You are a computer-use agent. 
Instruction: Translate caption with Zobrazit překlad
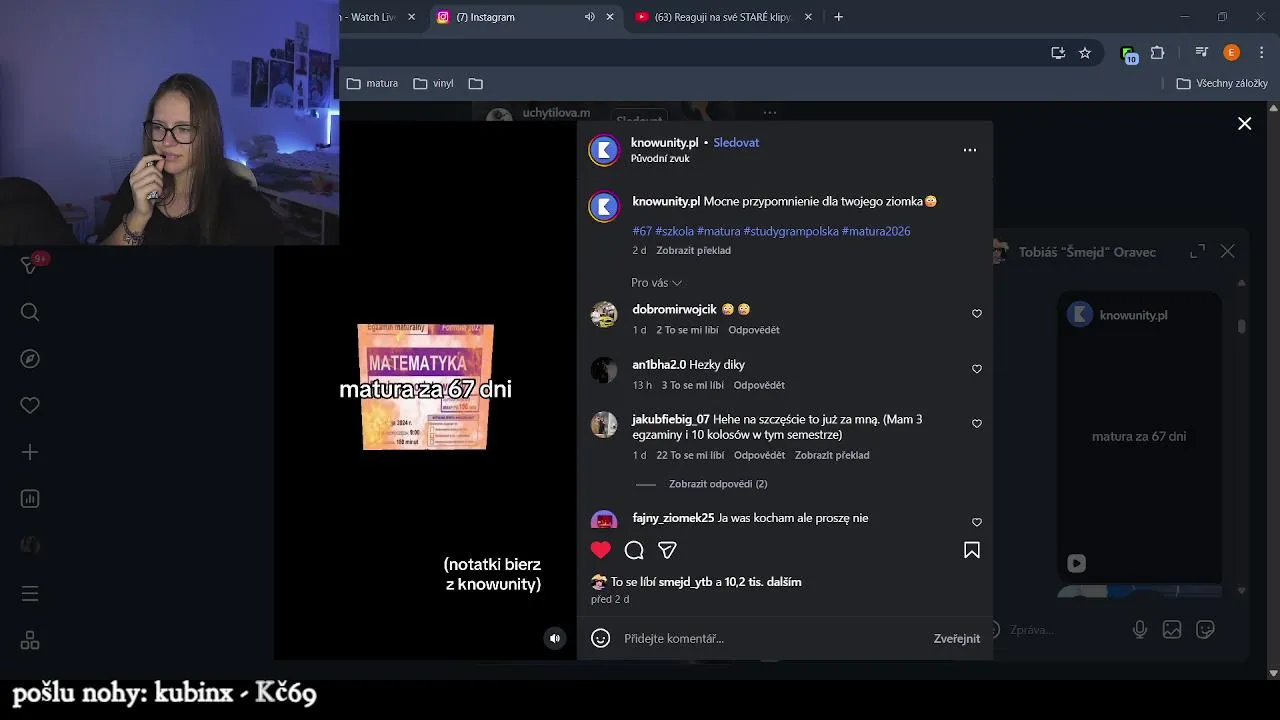[693, 251]
